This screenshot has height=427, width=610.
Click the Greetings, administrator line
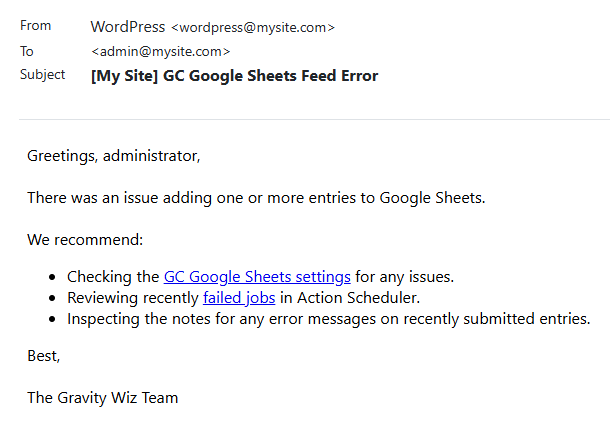(114, 156)
